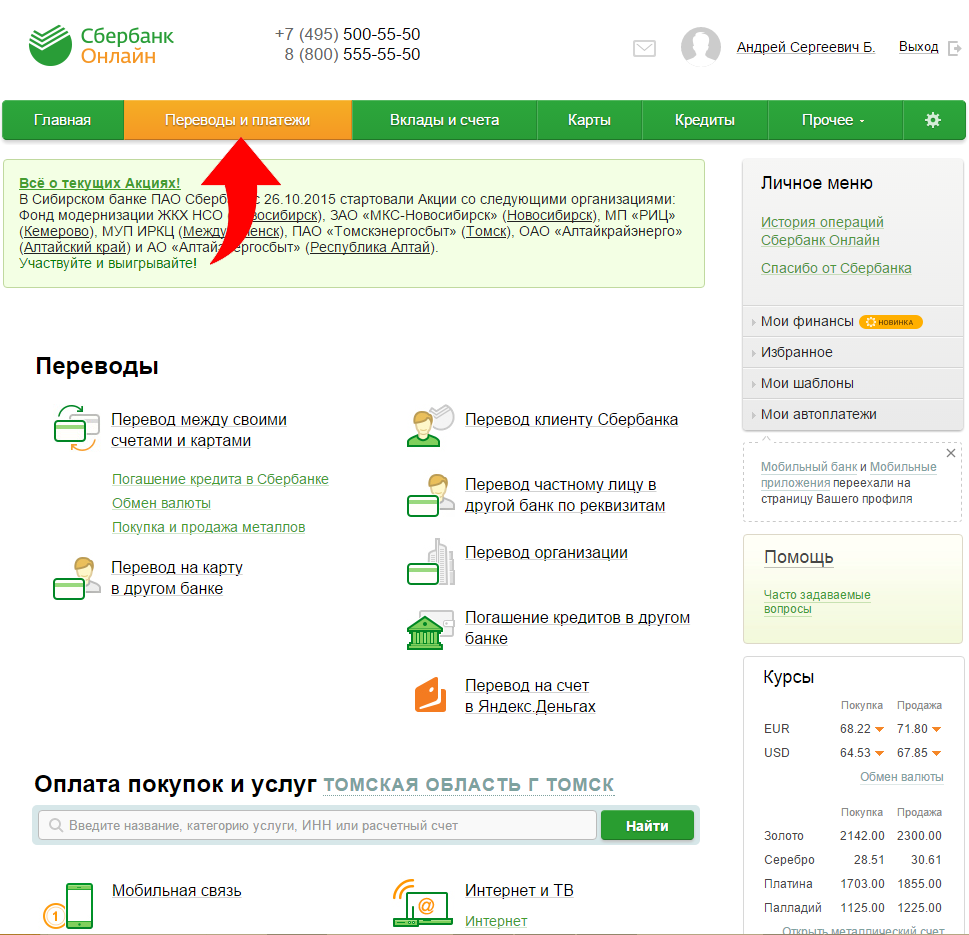Viewport: 969px width, 935px height.
Task: Click the user profile avatar
Action: pyautogui.click(x=700, y=46)
